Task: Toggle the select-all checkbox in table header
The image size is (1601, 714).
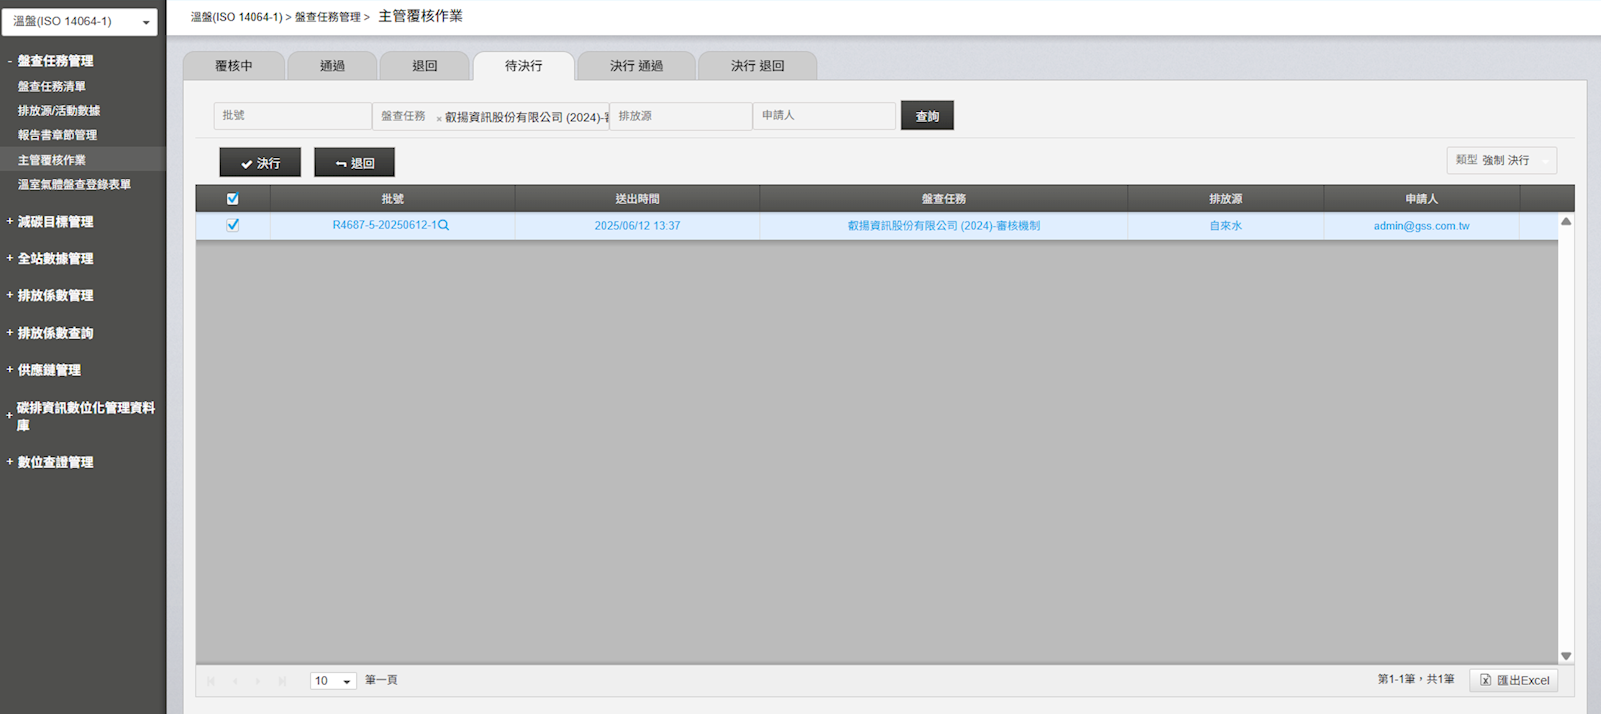Action: tap(232, 199)
